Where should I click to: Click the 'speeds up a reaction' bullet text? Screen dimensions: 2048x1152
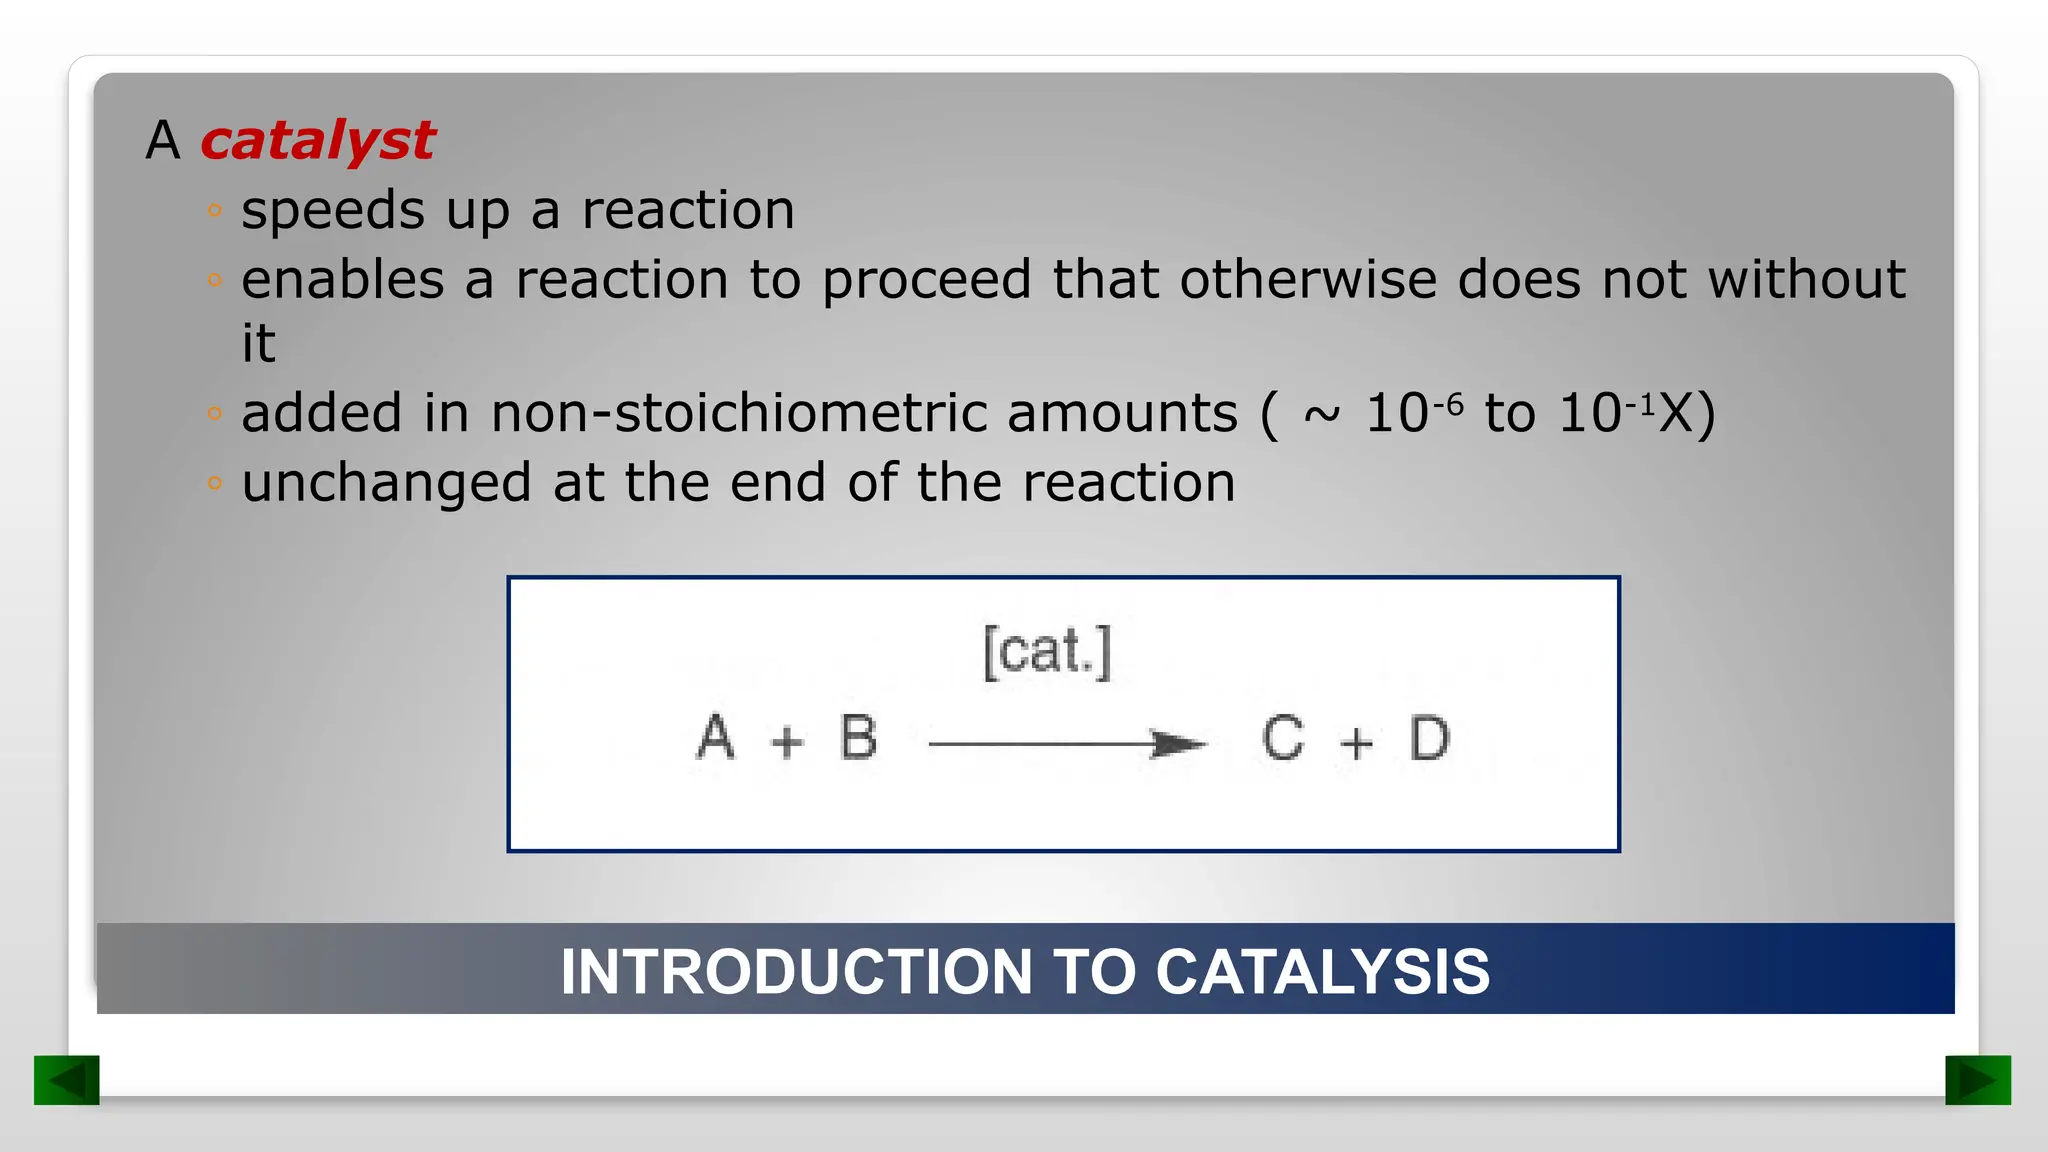tap(518, 211)
